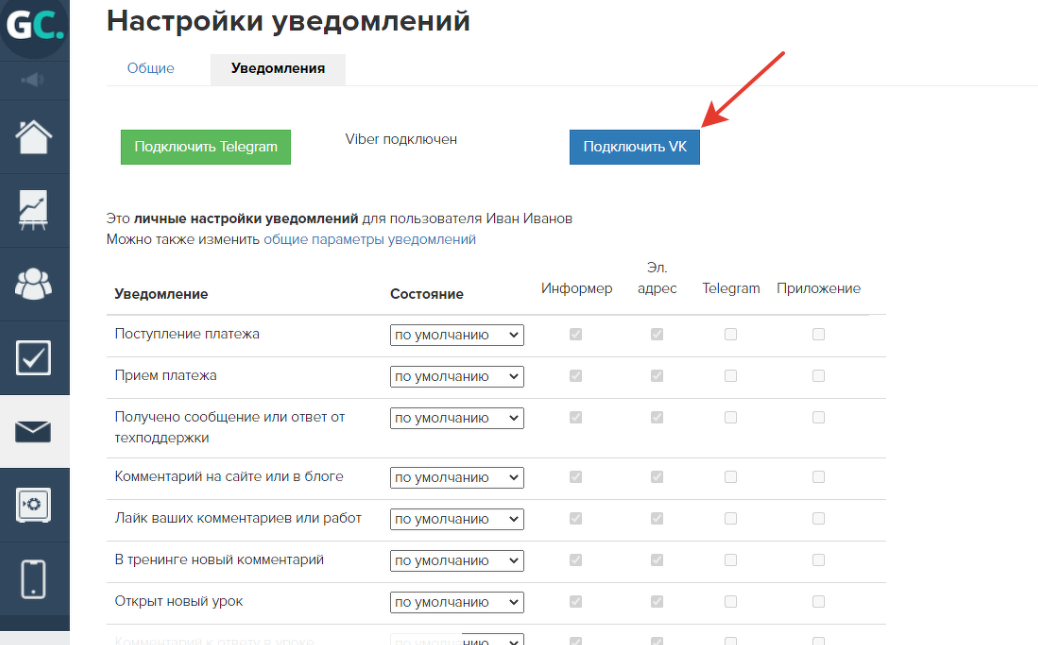Image resolution: width=1038 pixels, height=645 pixels.
Task: Open state dropdown for В тренинге новый комментарий
Action: pos(457,561)
